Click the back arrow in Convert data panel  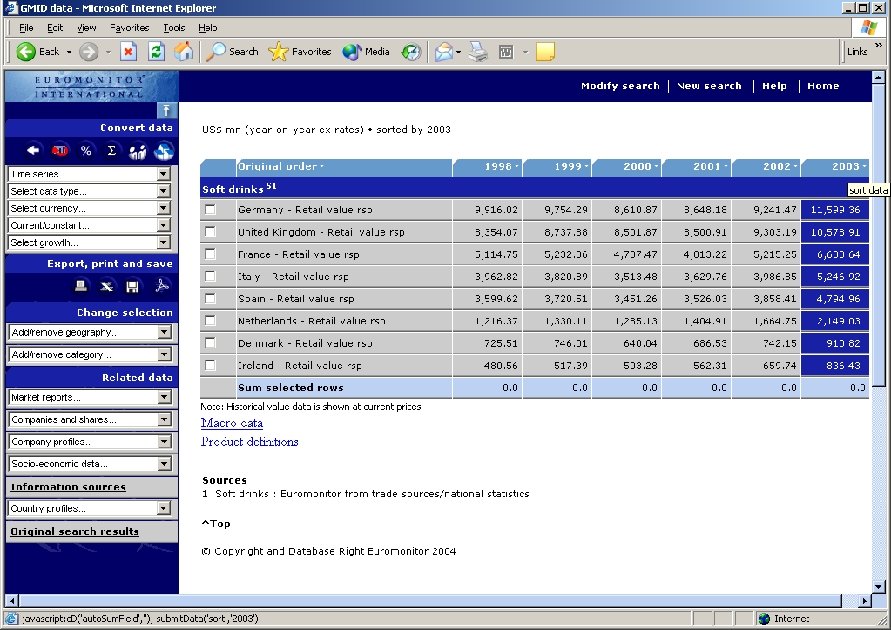(33, 150)
